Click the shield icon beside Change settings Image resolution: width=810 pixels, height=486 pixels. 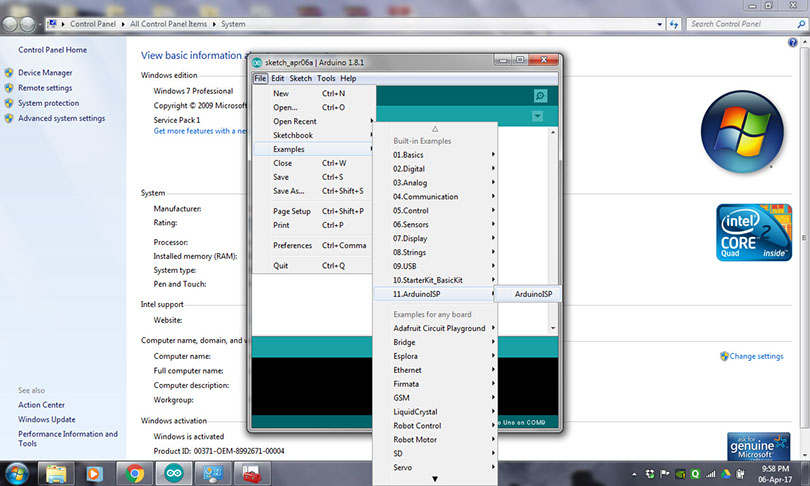724,356
